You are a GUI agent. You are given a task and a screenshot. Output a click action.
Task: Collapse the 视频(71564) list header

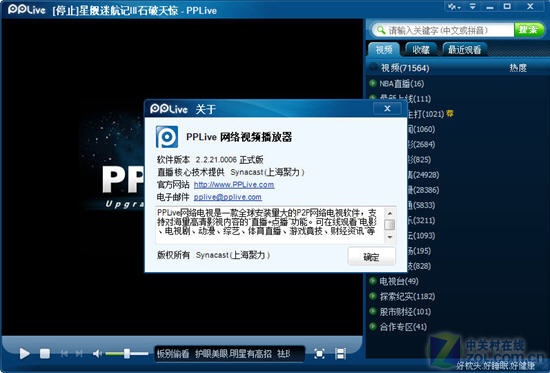[405, 68]
